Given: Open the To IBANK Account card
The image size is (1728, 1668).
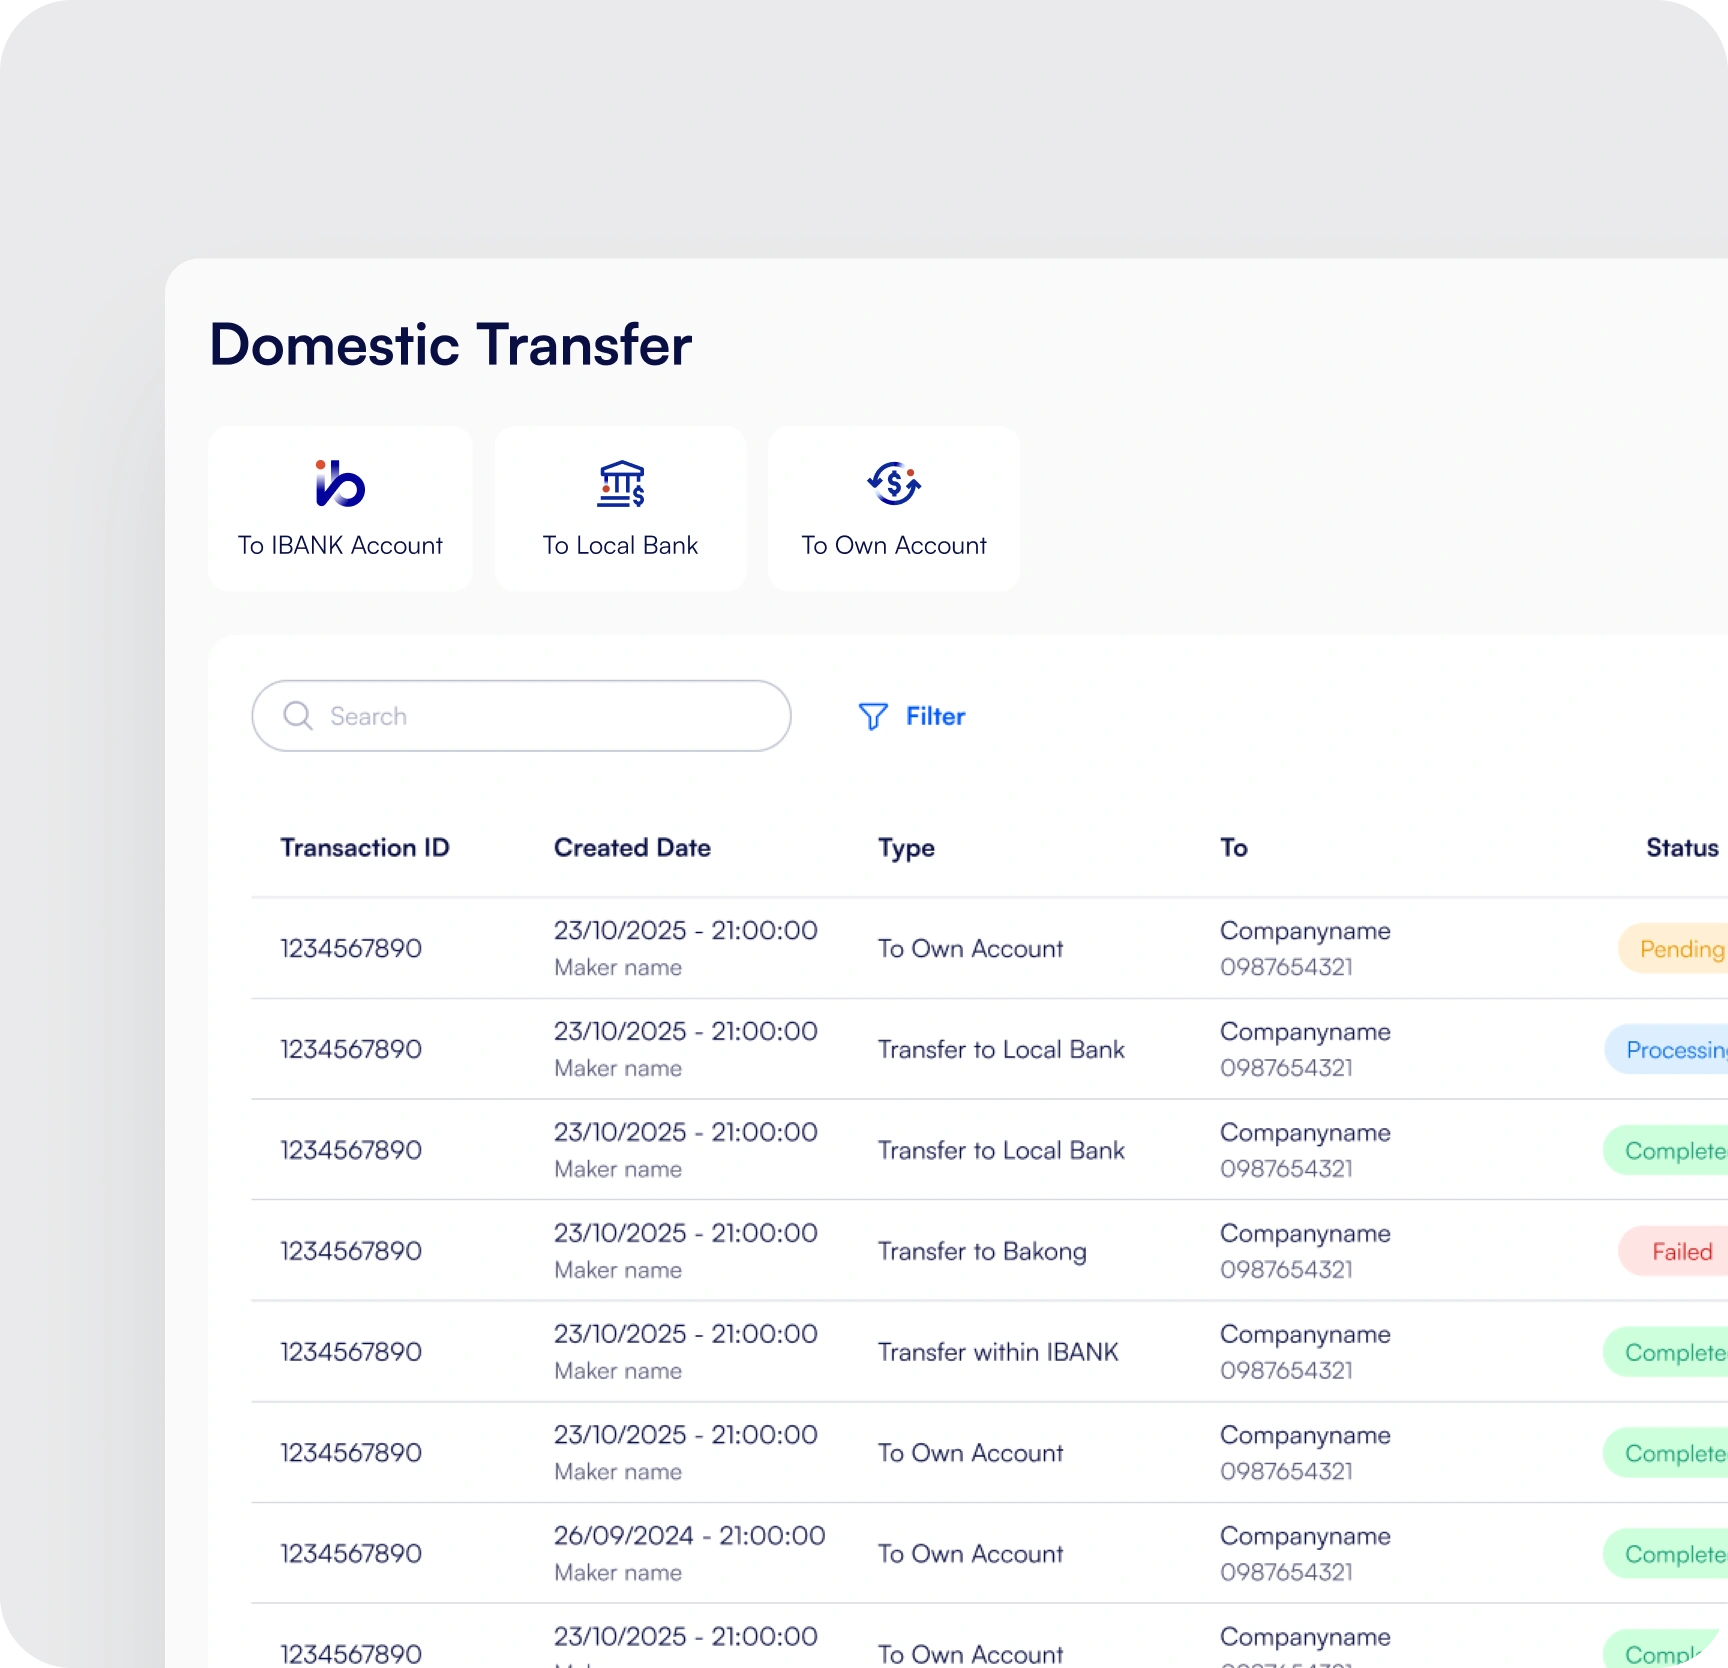Looking at the screenshot, I should click(340, 509).
